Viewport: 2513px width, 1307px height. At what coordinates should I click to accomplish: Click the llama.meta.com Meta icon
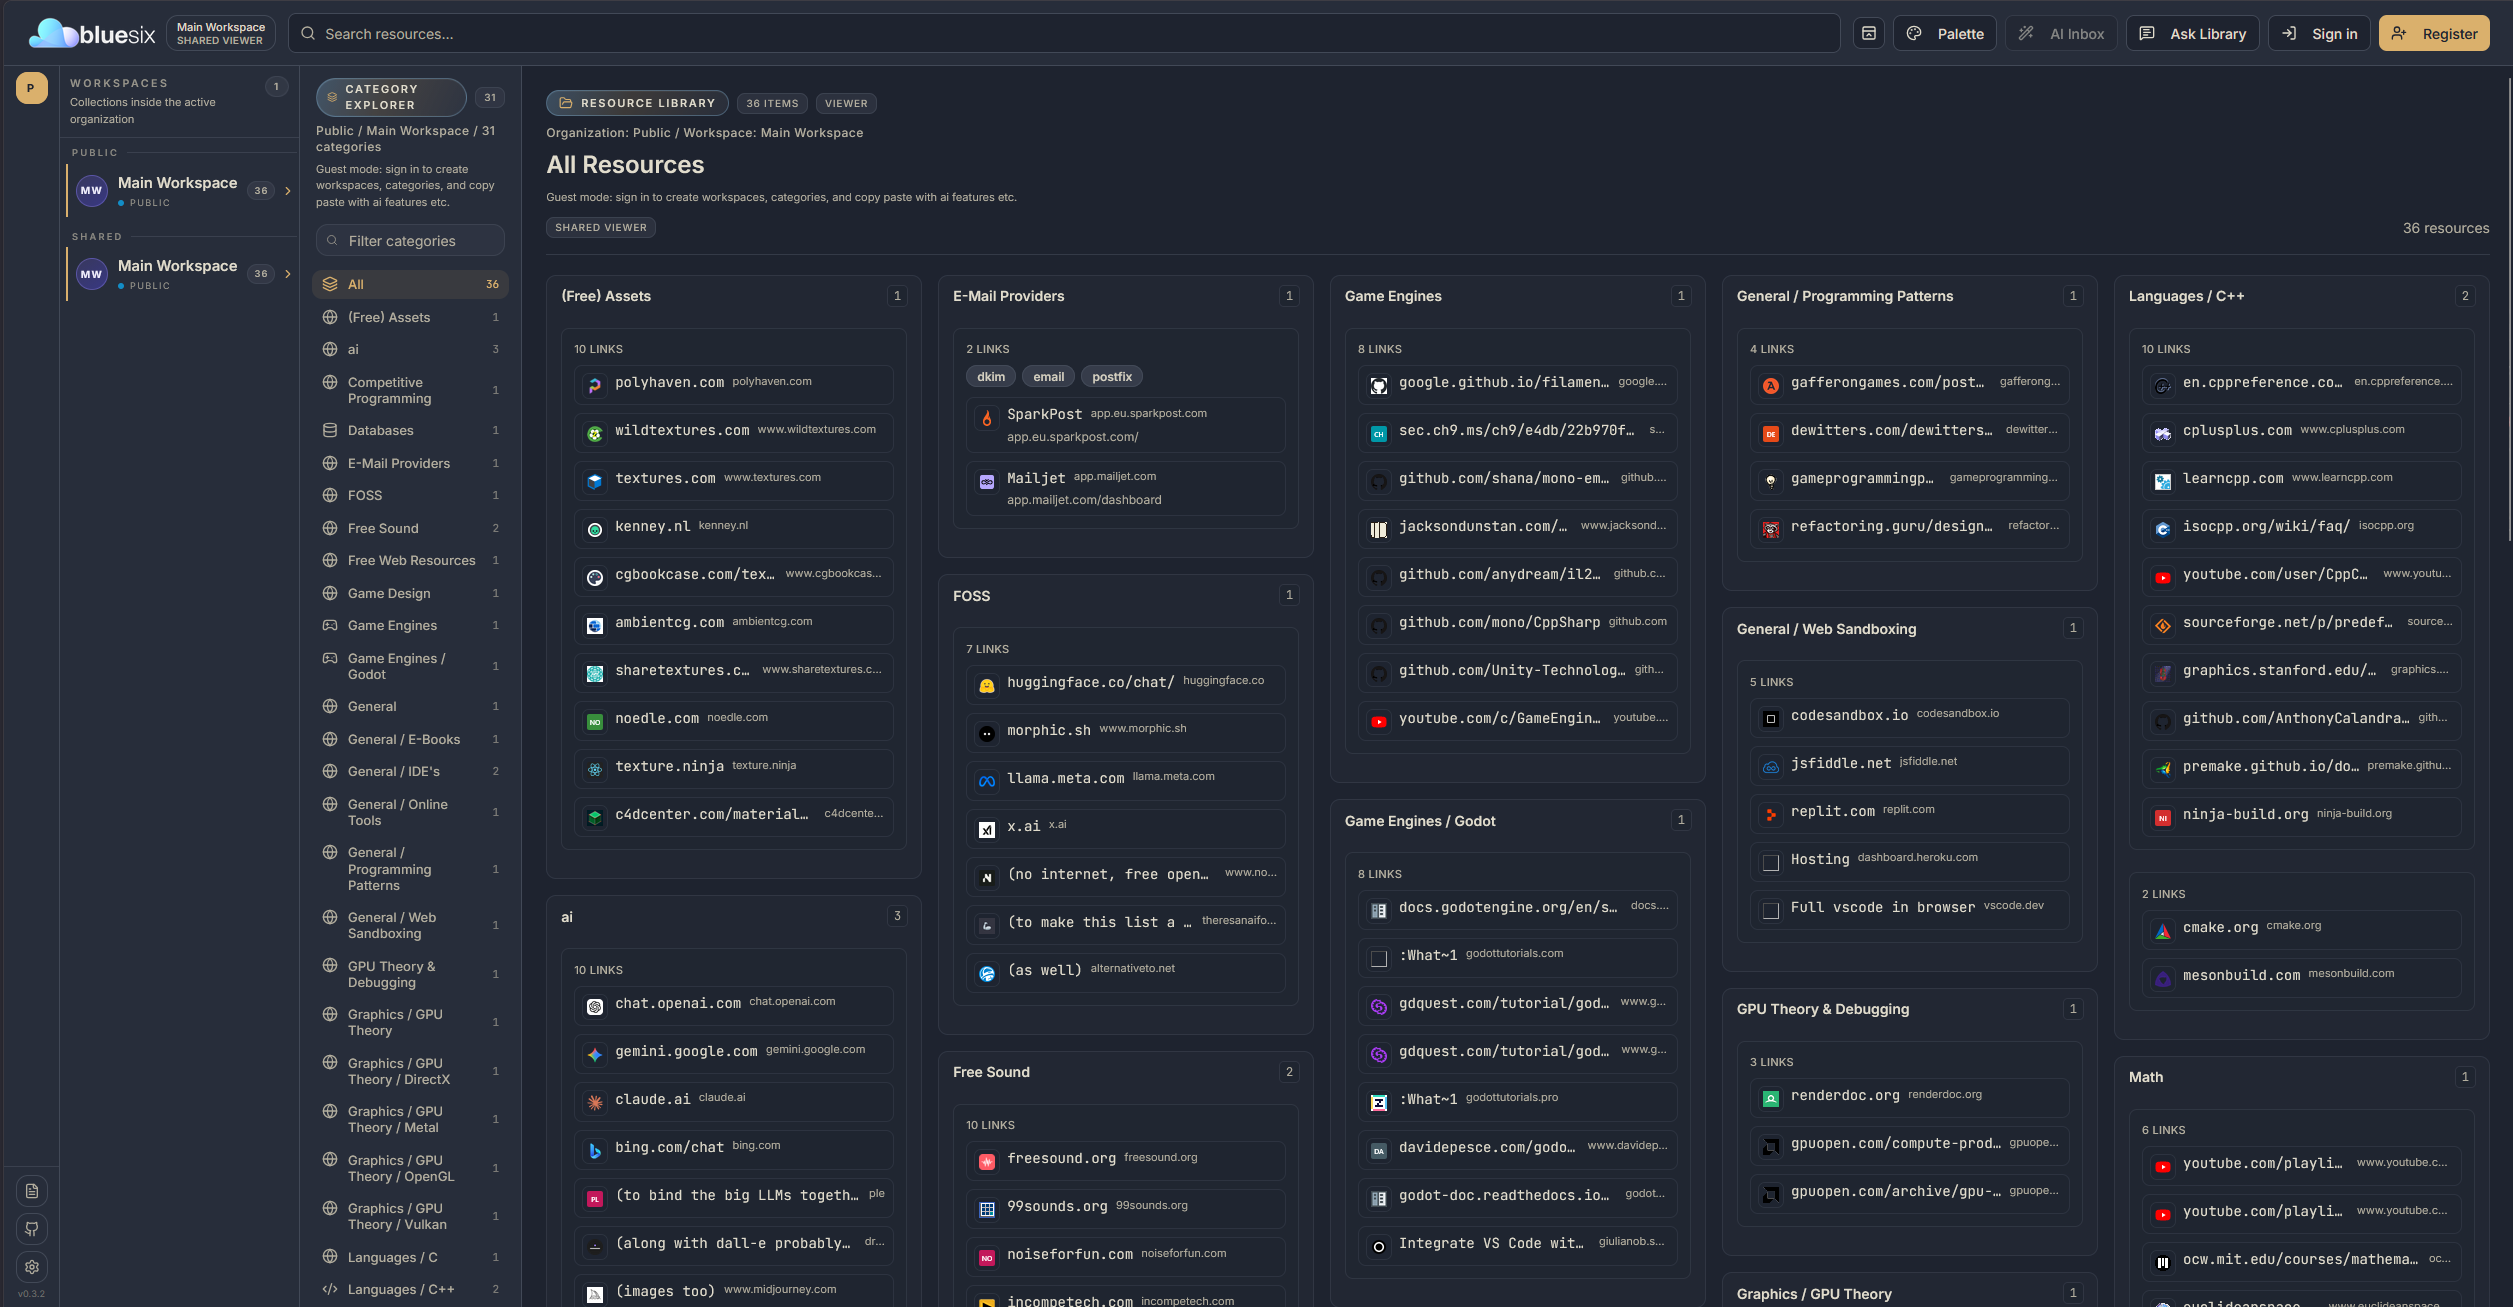pyautogui.click(x=987, y=781)
